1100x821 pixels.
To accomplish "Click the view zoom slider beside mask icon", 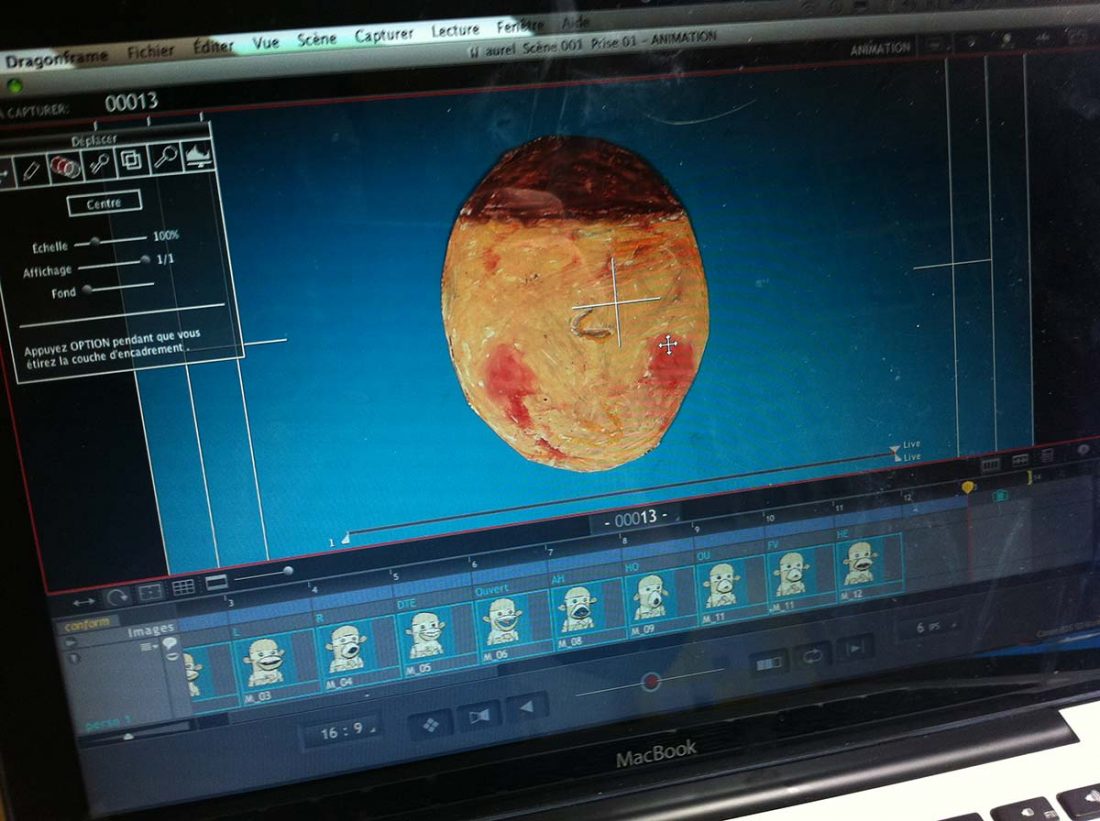I will pyautogui.click(x=264, y=575).
